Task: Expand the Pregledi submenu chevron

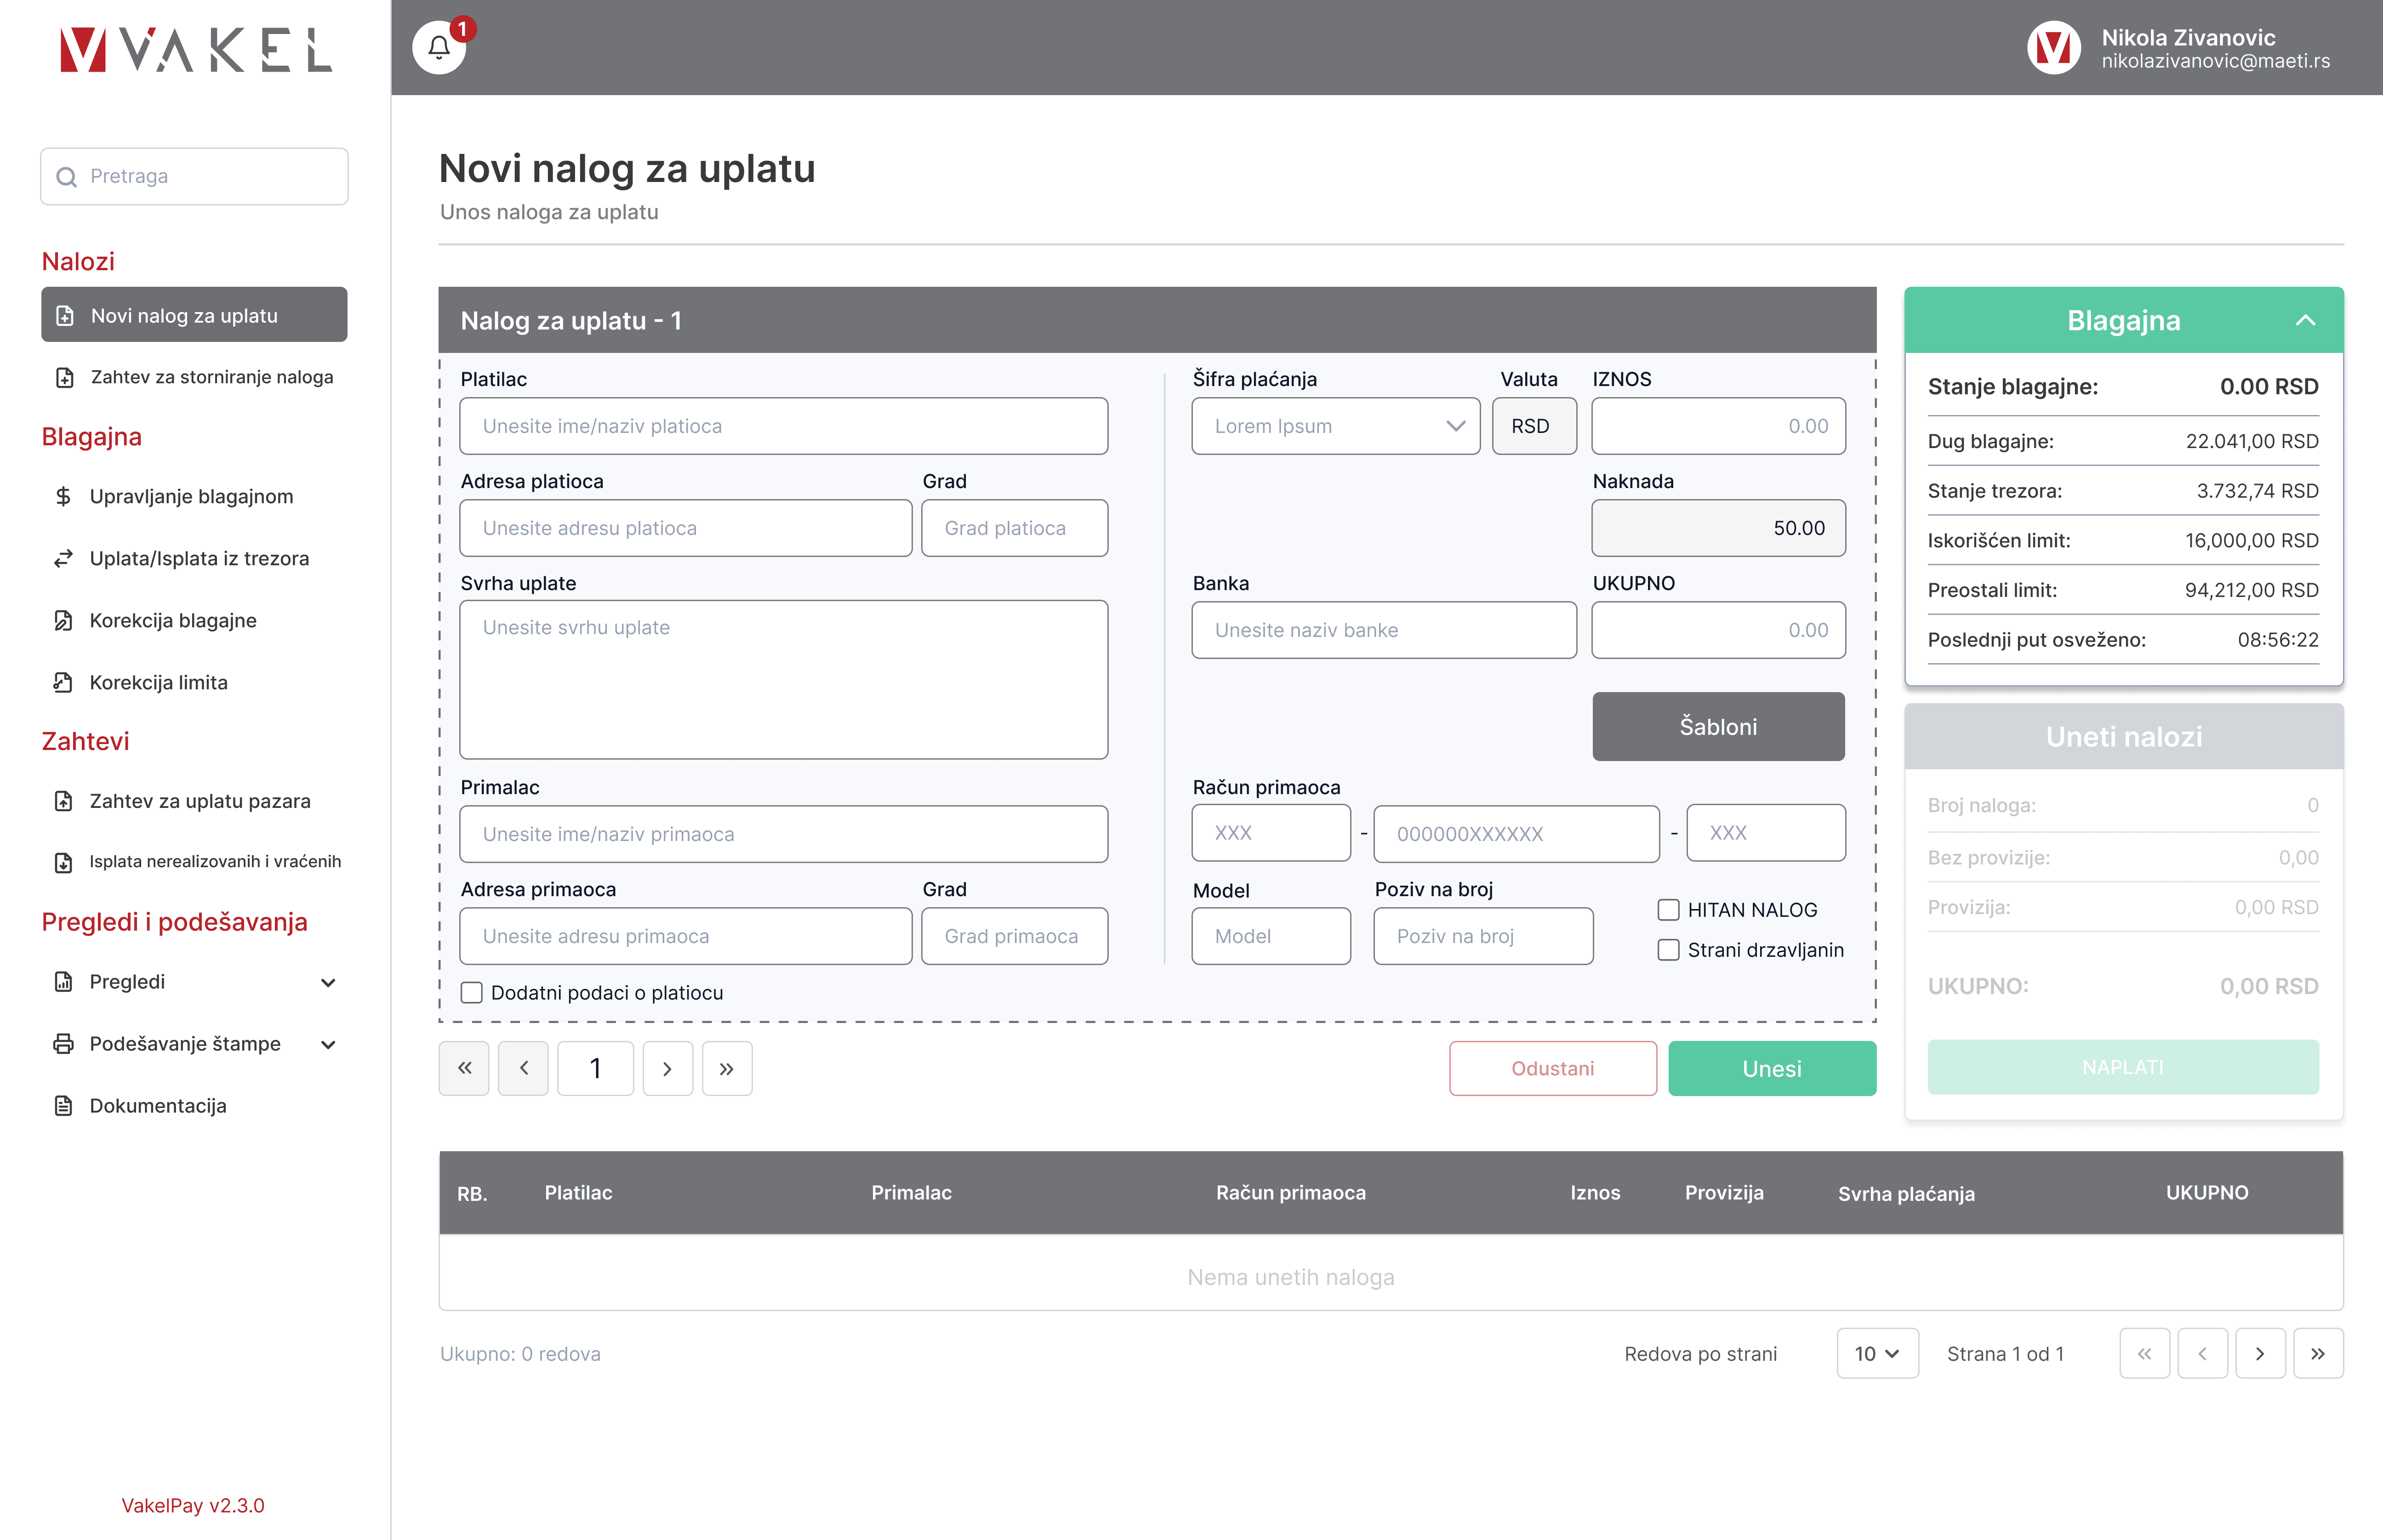Action: point(328,983)
